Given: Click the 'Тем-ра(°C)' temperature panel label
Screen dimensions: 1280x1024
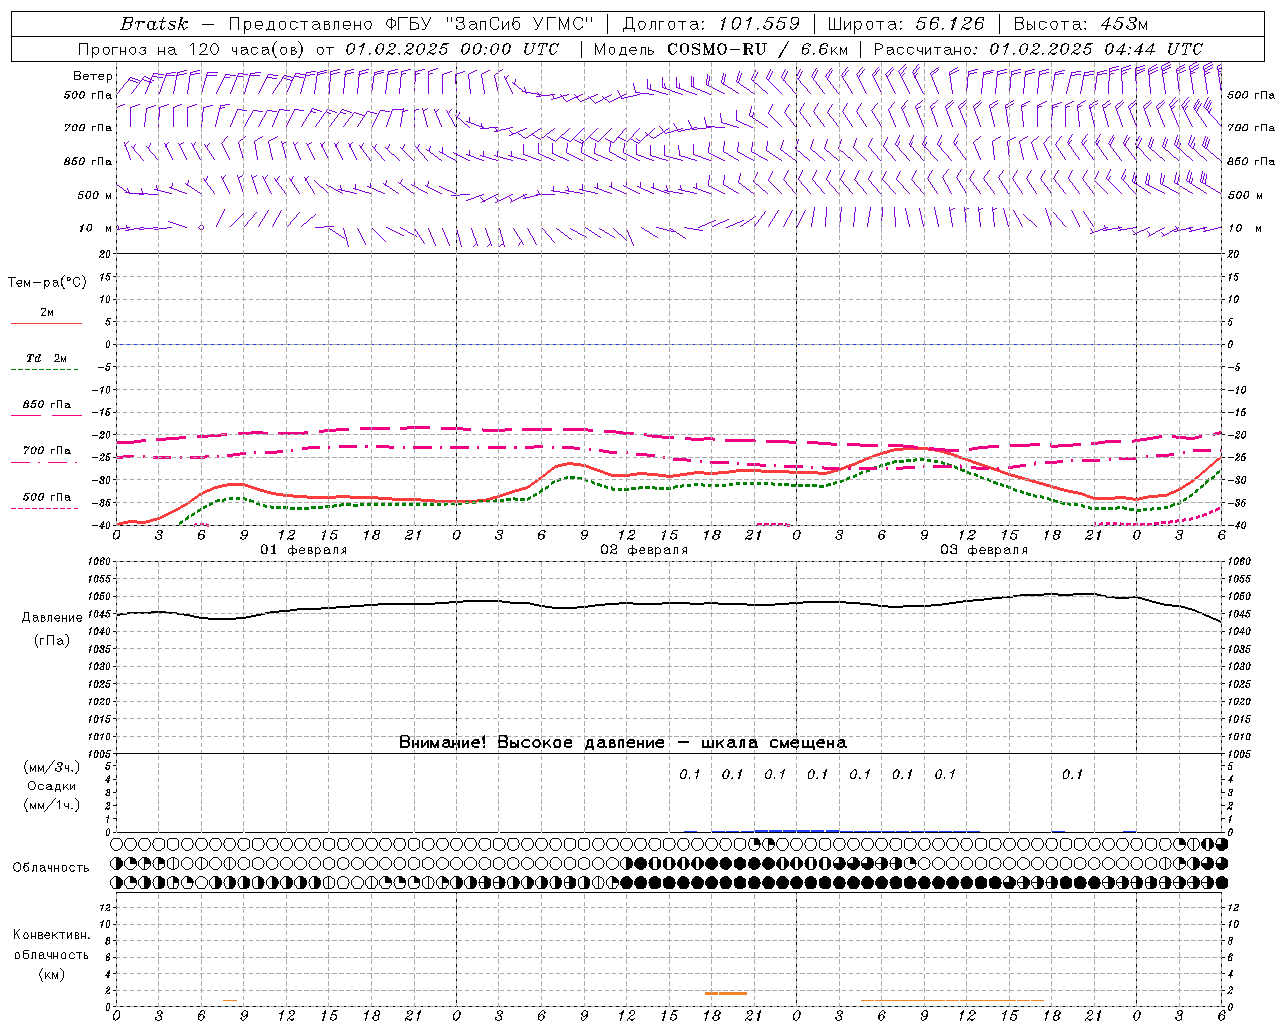Looking at the screenshot, I should (47, 283).
